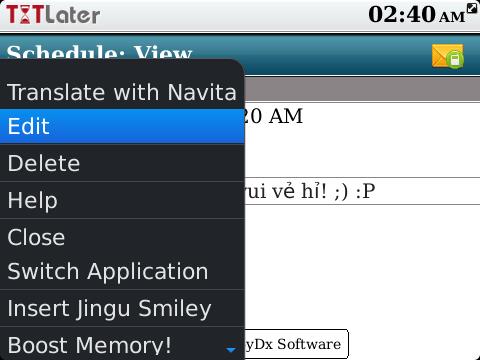Click the TXTLater logo
480x360 pixels.
click(53, 15)
